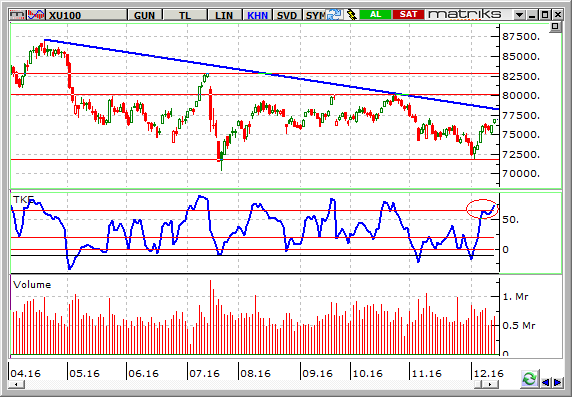Click the 80000 price axis label
Screen dimensions: 572x397
pyautogui.click(x=521, y=96)
